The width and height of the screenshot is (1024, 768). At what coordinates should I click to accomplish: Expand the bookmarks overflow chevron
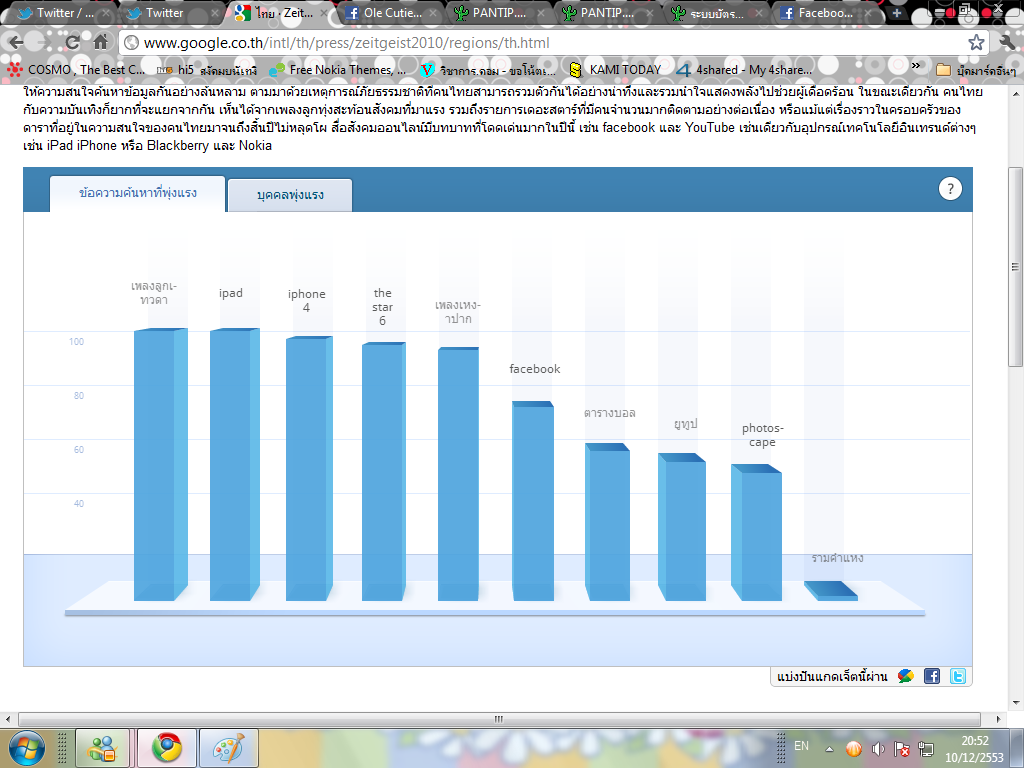point(916,65)
